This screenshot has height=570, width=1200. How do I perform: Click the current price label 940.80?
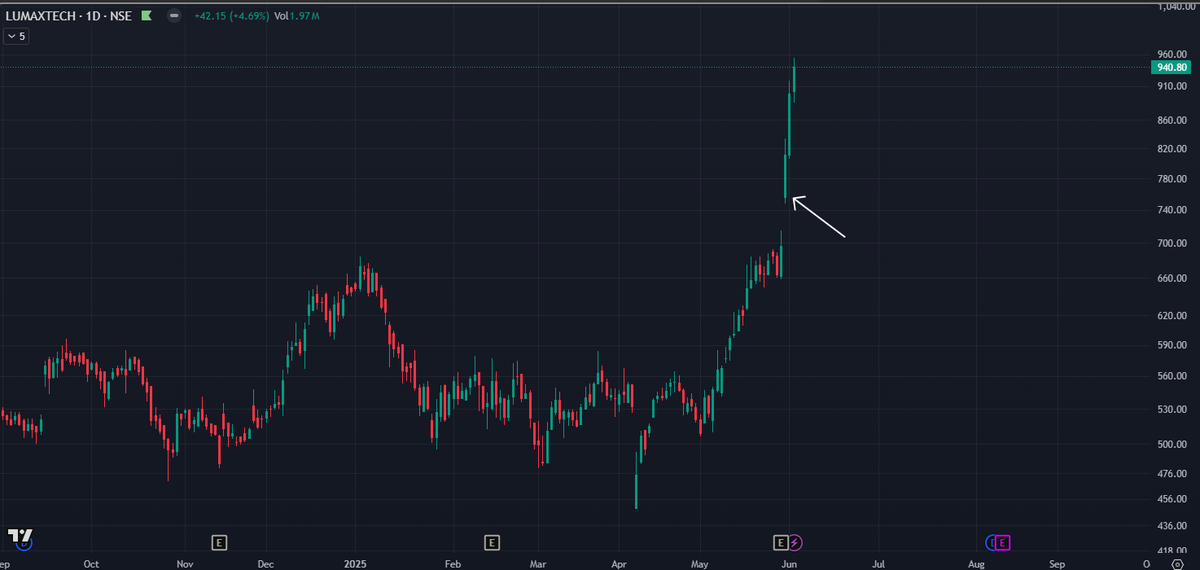(1170, 67)
